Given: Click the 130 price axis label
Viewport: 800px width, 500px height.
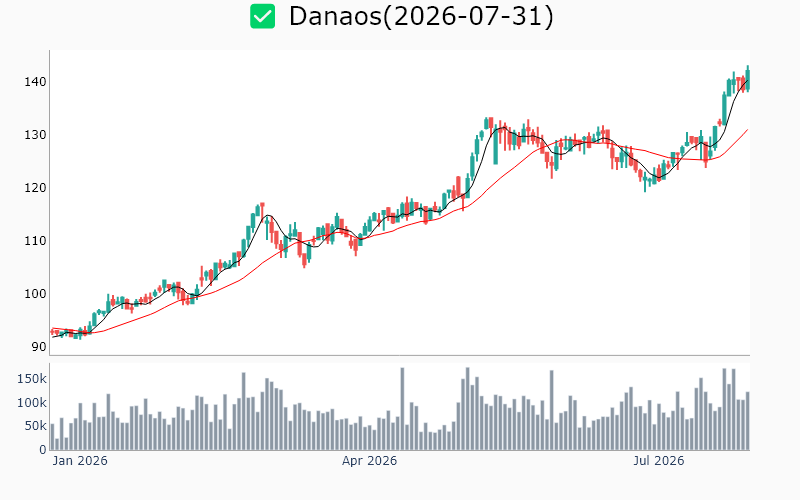Looking at the screenshot, I should click(35, 135).
